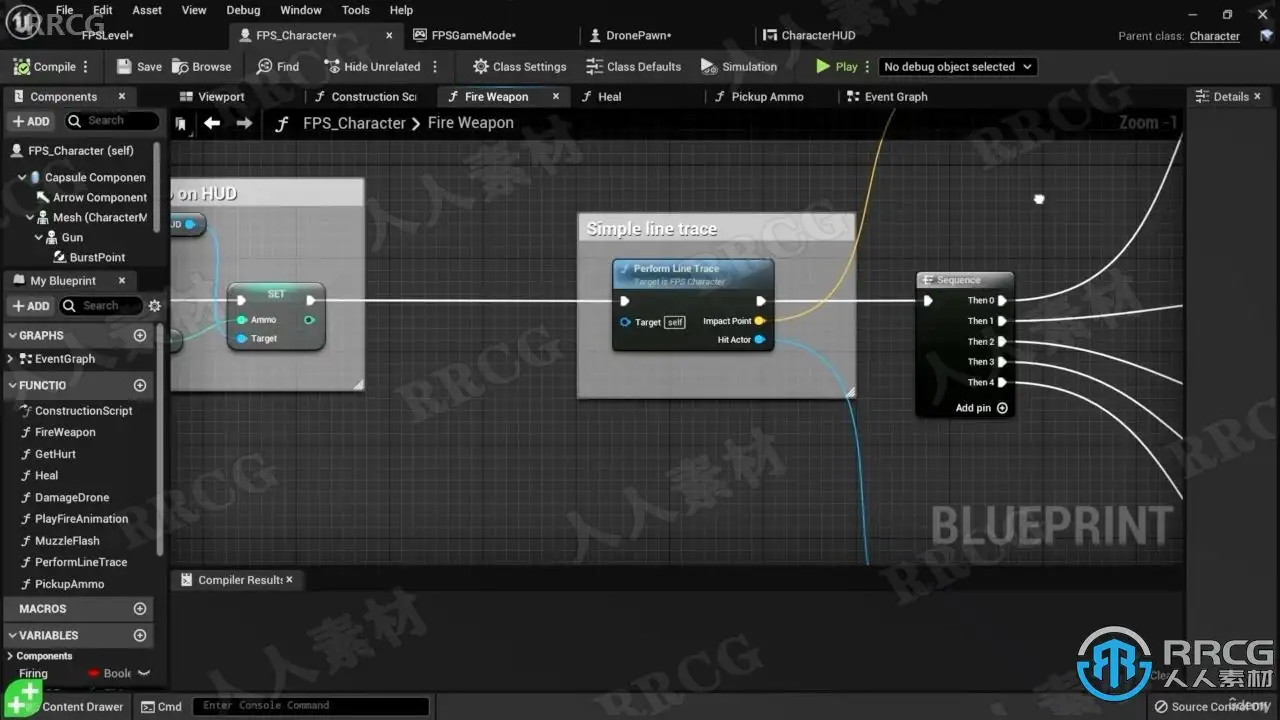
Task: Open Class Defaults
Action: click(x=633, y=67)
